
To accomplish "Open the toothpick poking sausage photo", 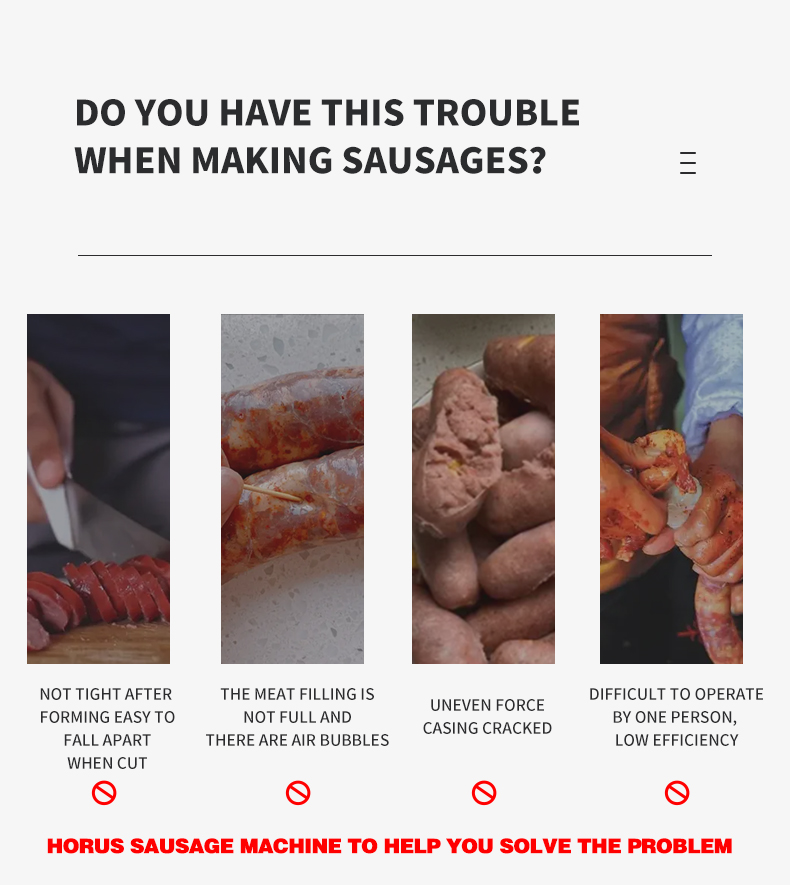I will 292,489.
